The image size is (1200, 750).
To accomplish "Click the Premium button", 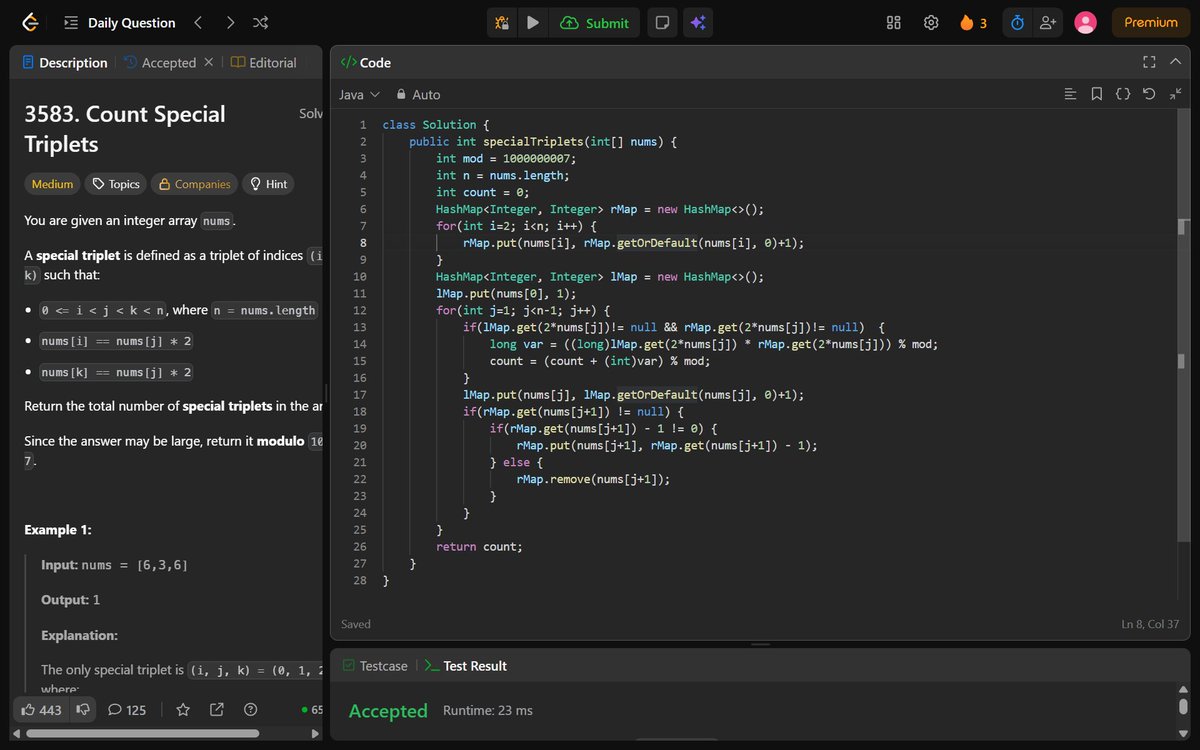I will click(1151, 22).
